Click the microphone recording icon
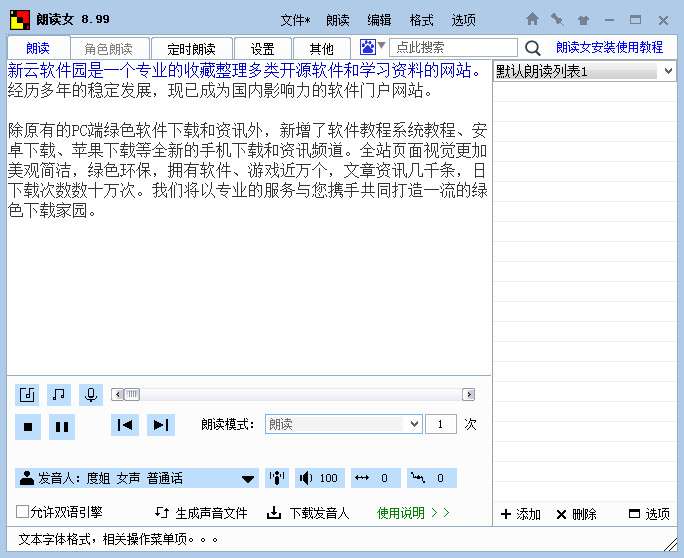 [x=91, y=394]
